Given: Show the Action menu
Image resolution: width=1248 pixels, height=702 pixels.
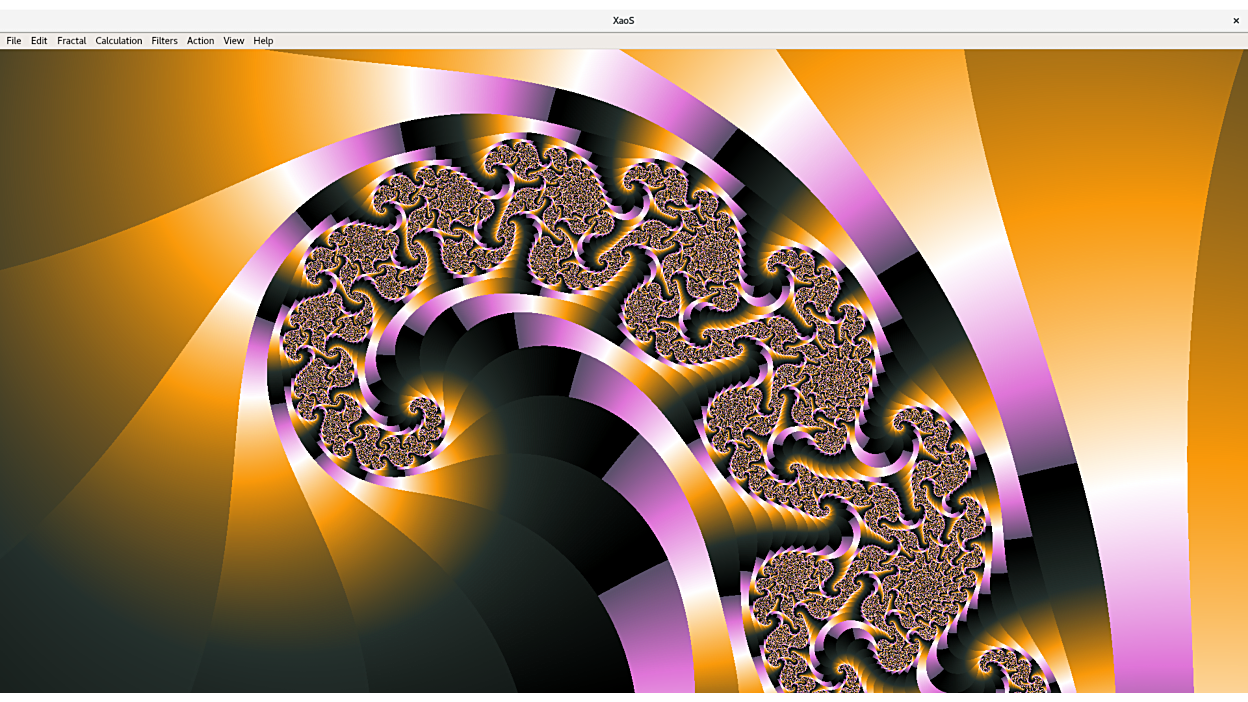Looking at the screenshot, I should [200, 41].
